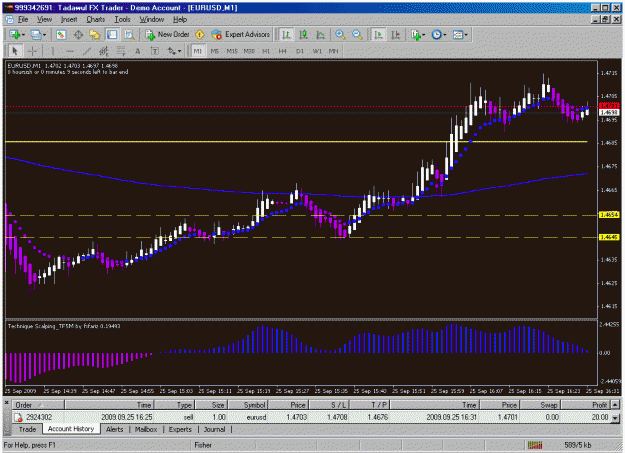Open the Insert menu
The image size is (625, 453).
(x=69, y=19)
